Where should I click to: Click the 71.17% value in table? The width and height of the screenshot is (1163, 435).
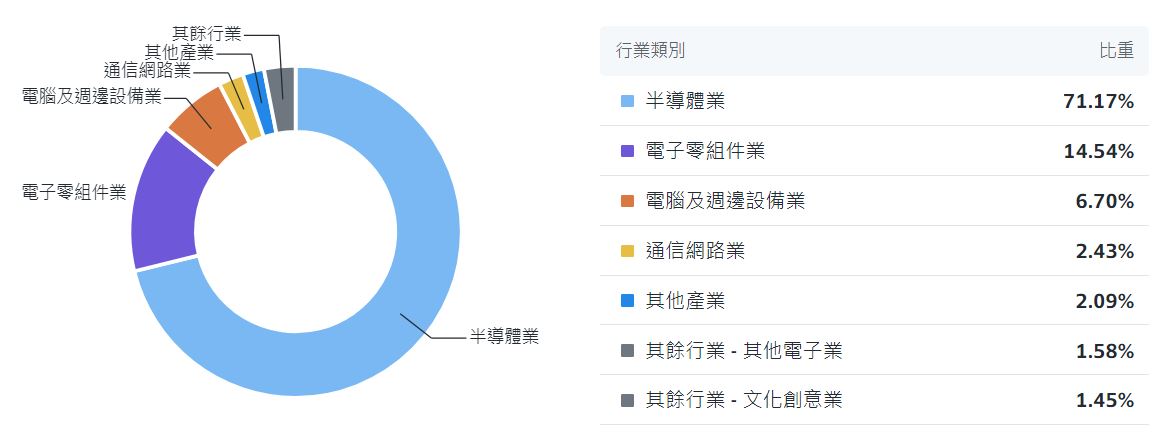click(1098, 101)
